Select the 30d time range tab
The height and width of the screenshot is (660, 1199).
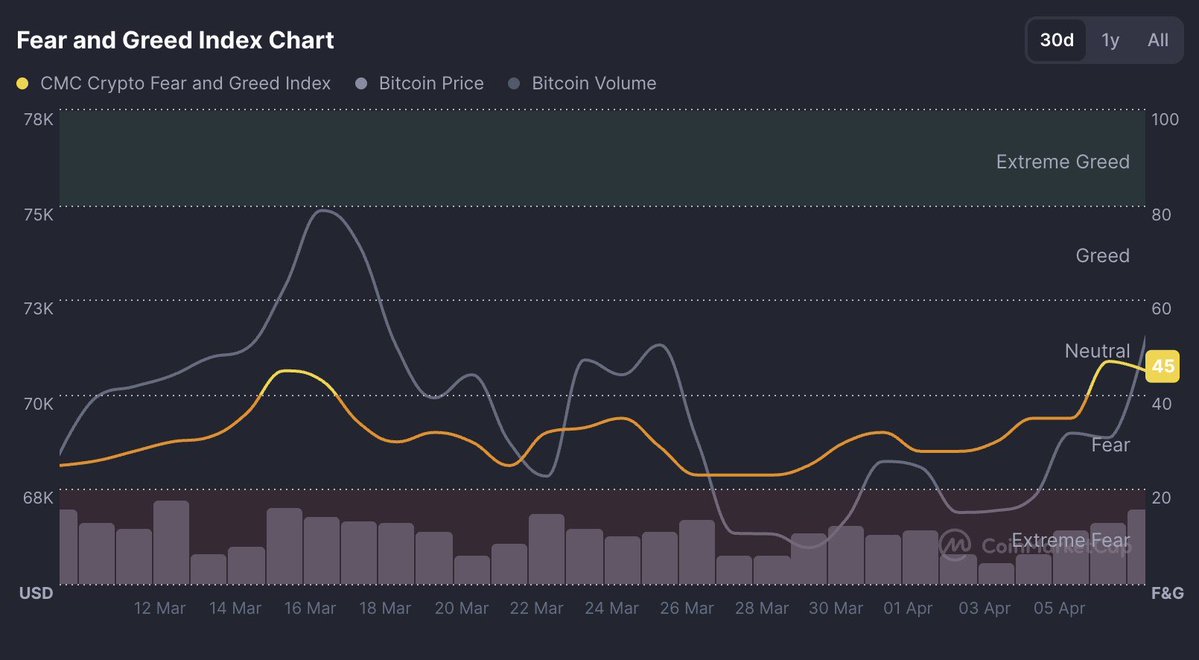pos(1057,40)
